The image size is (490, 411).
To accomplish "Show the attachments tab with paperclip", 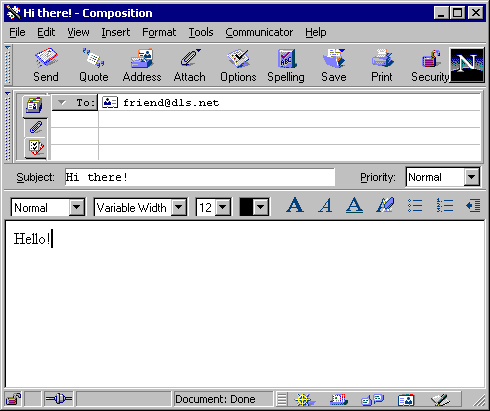I will tap(36, 127).
